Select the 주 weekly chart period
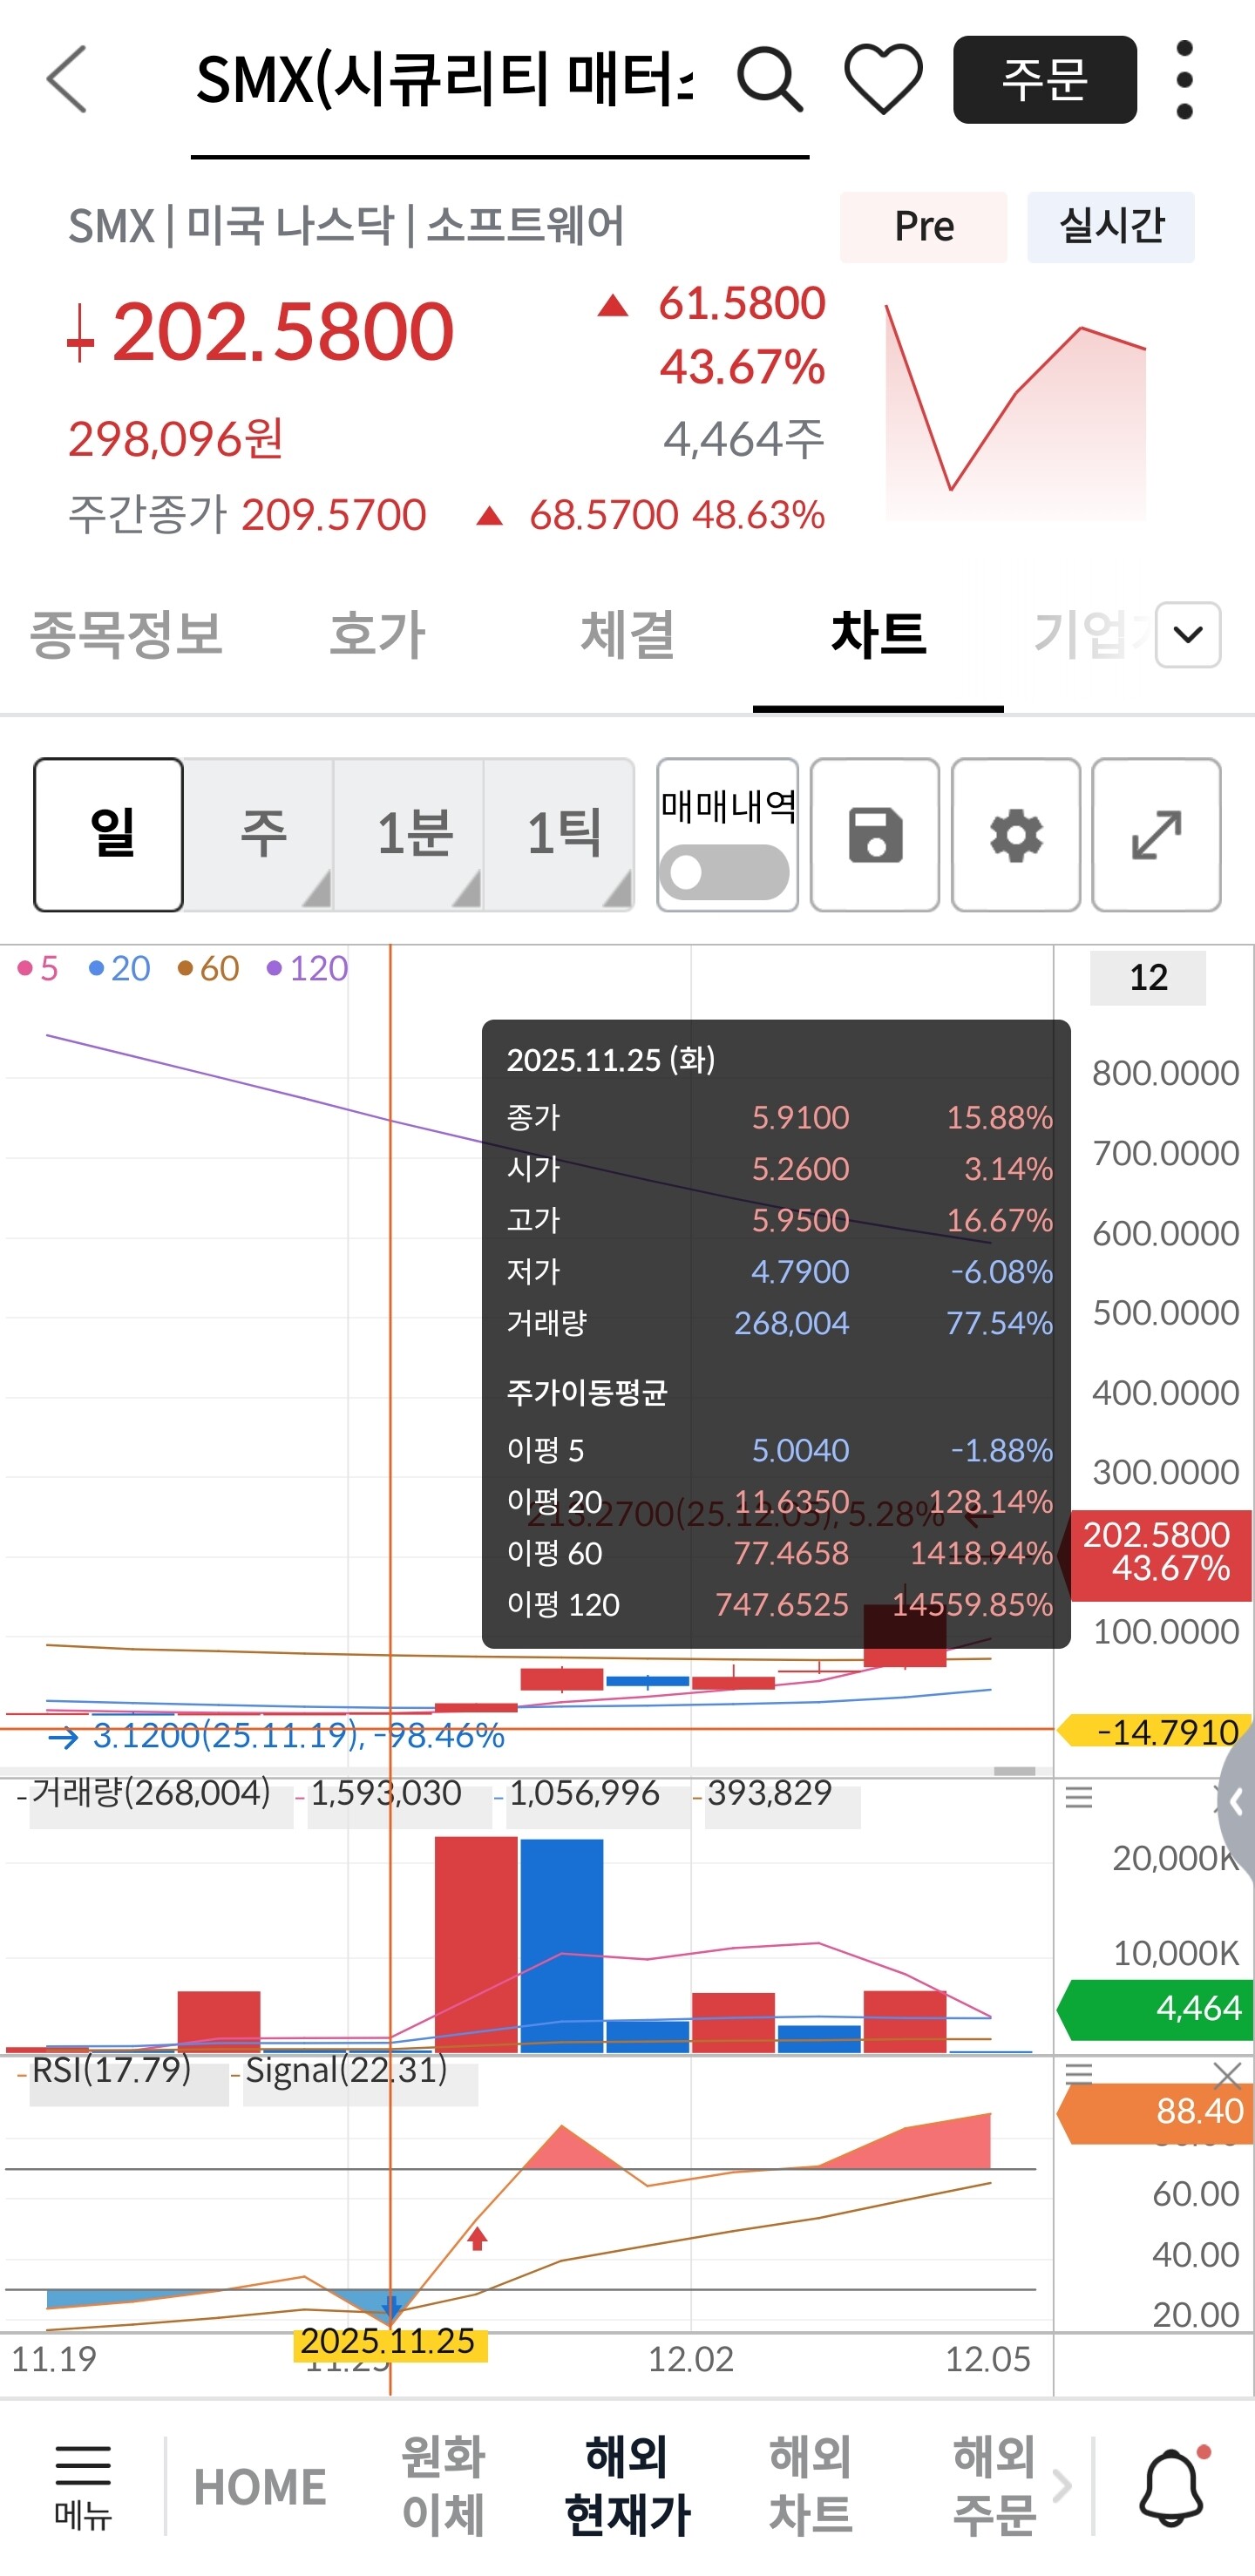This screenshot has height=2576, width=1255. [259, 835]
